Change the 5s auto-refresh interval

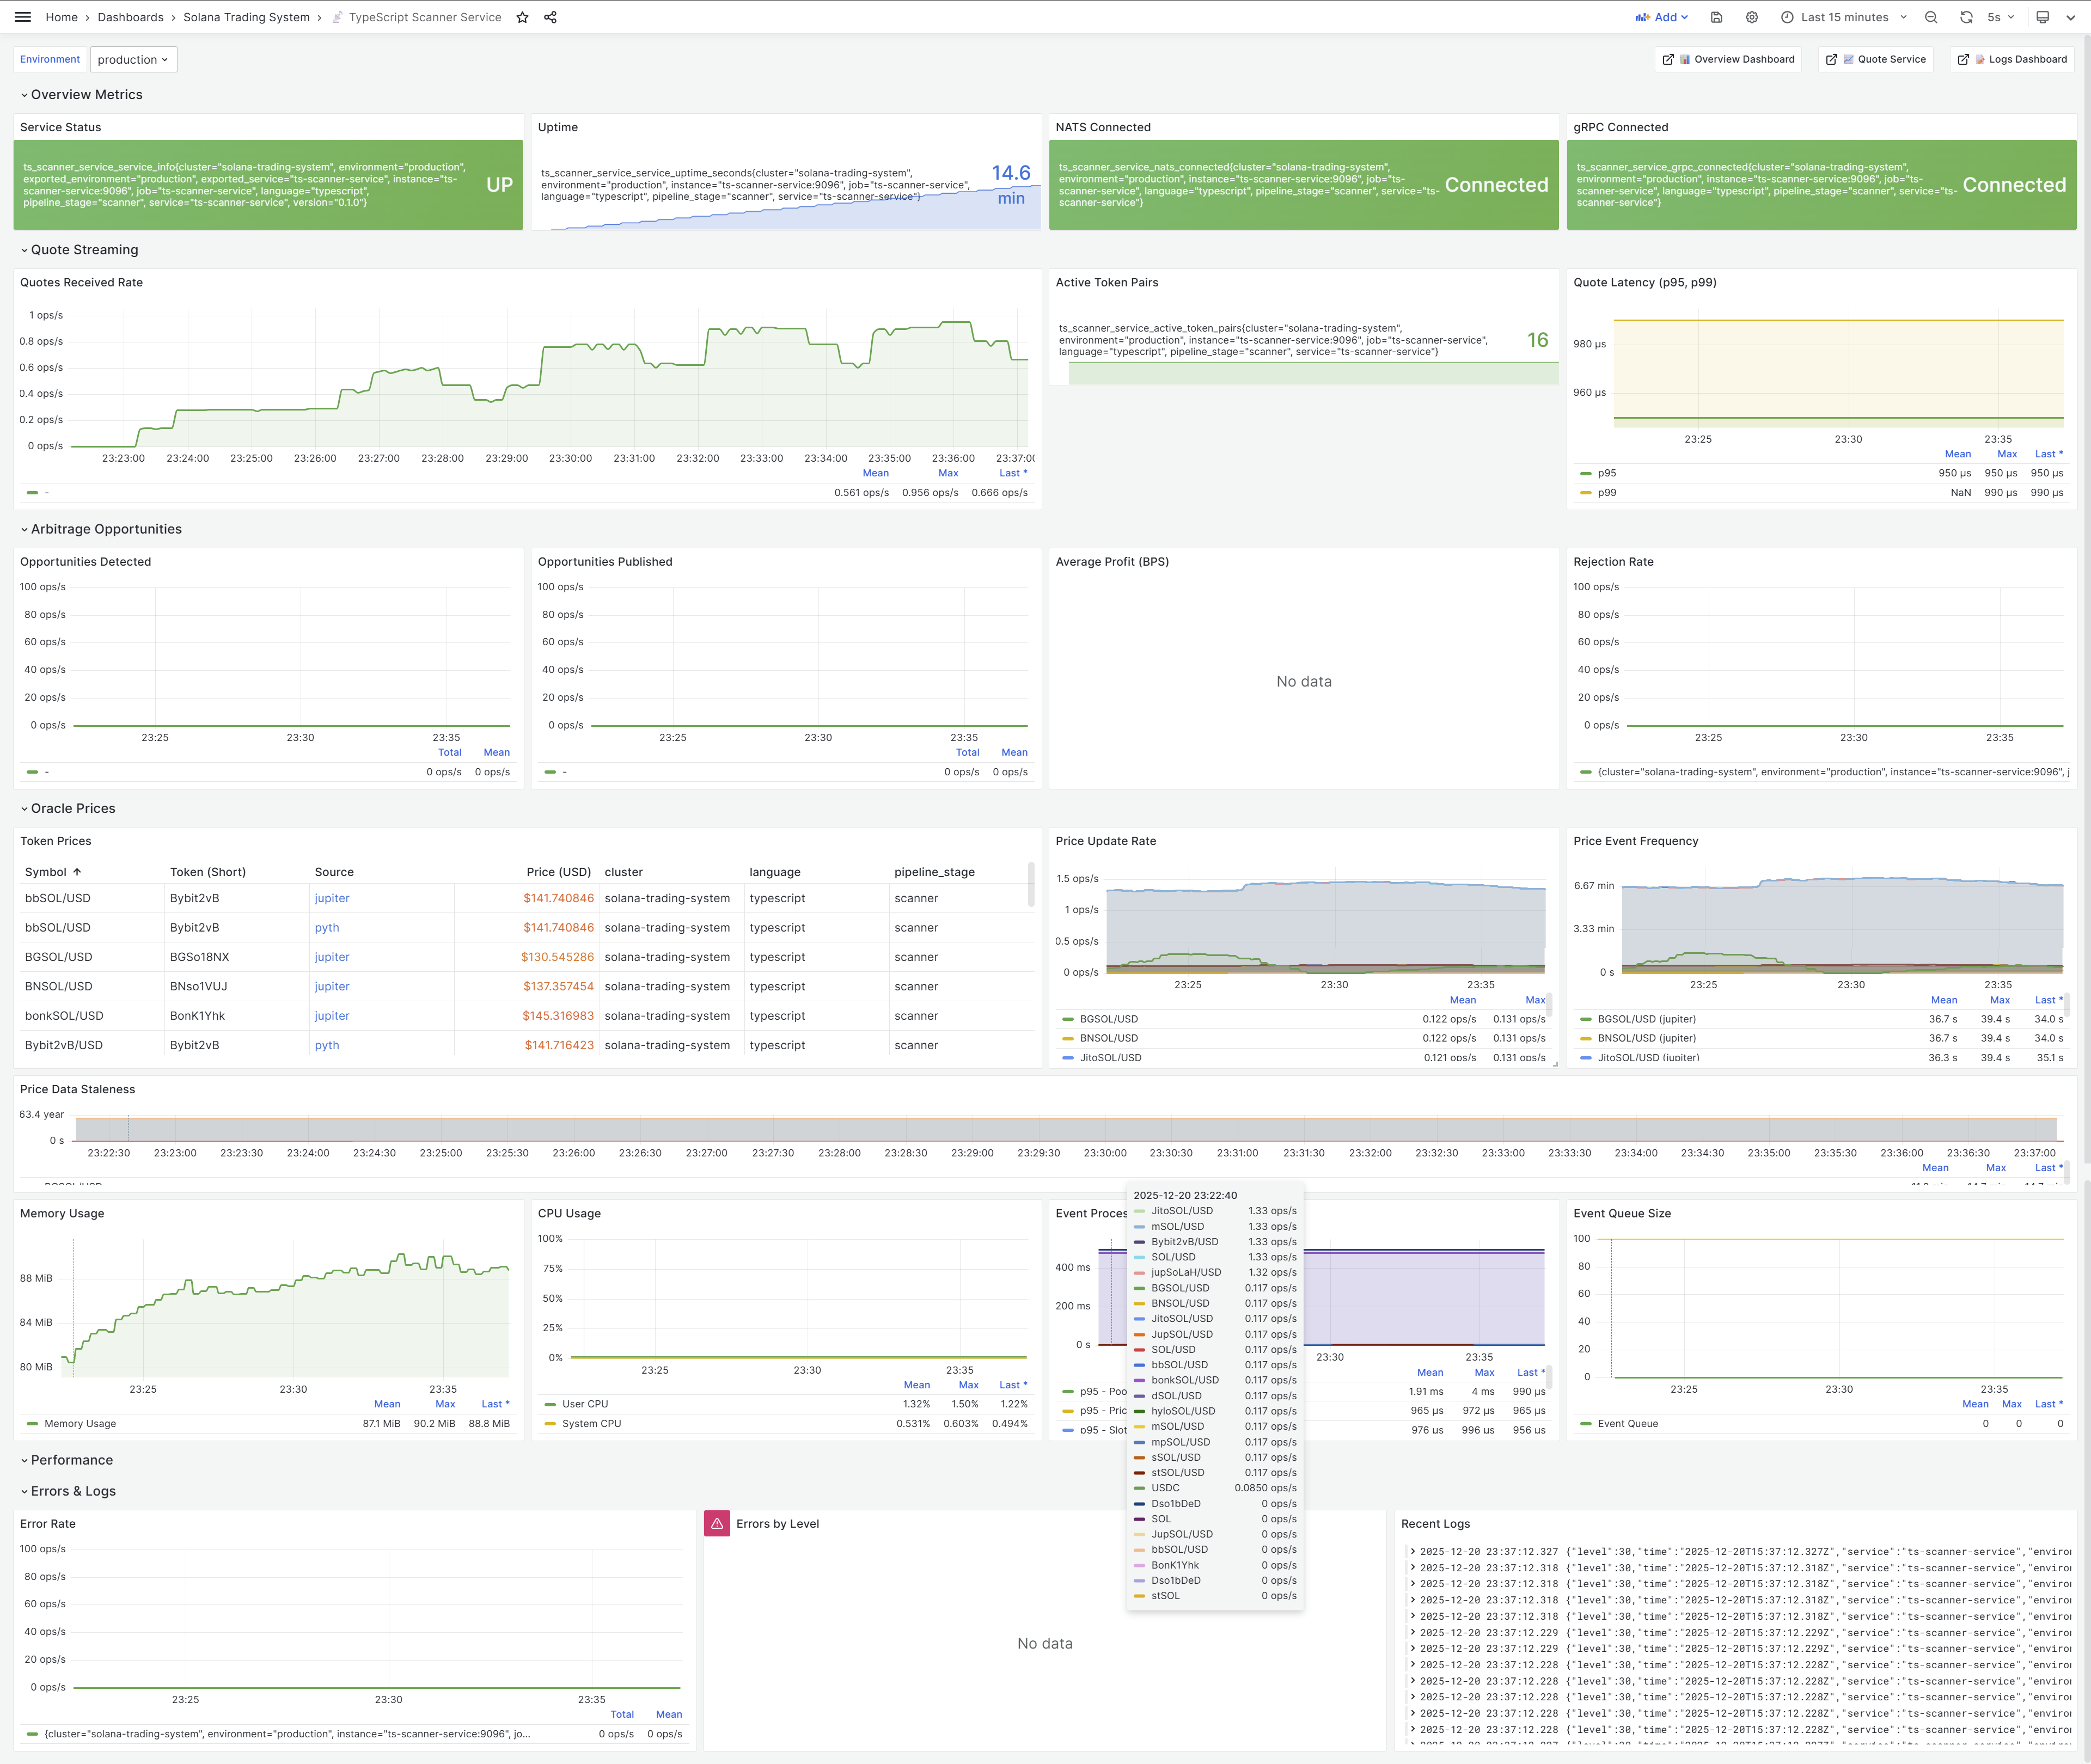1996,17
